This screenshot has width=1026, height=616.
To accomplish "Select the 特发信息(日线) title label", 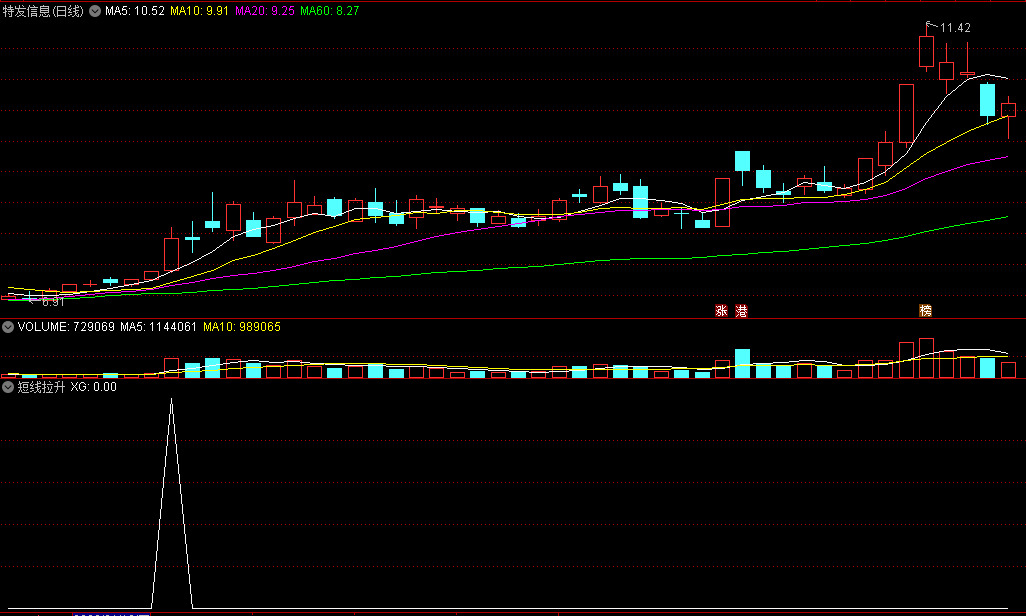I will point(43,11).
